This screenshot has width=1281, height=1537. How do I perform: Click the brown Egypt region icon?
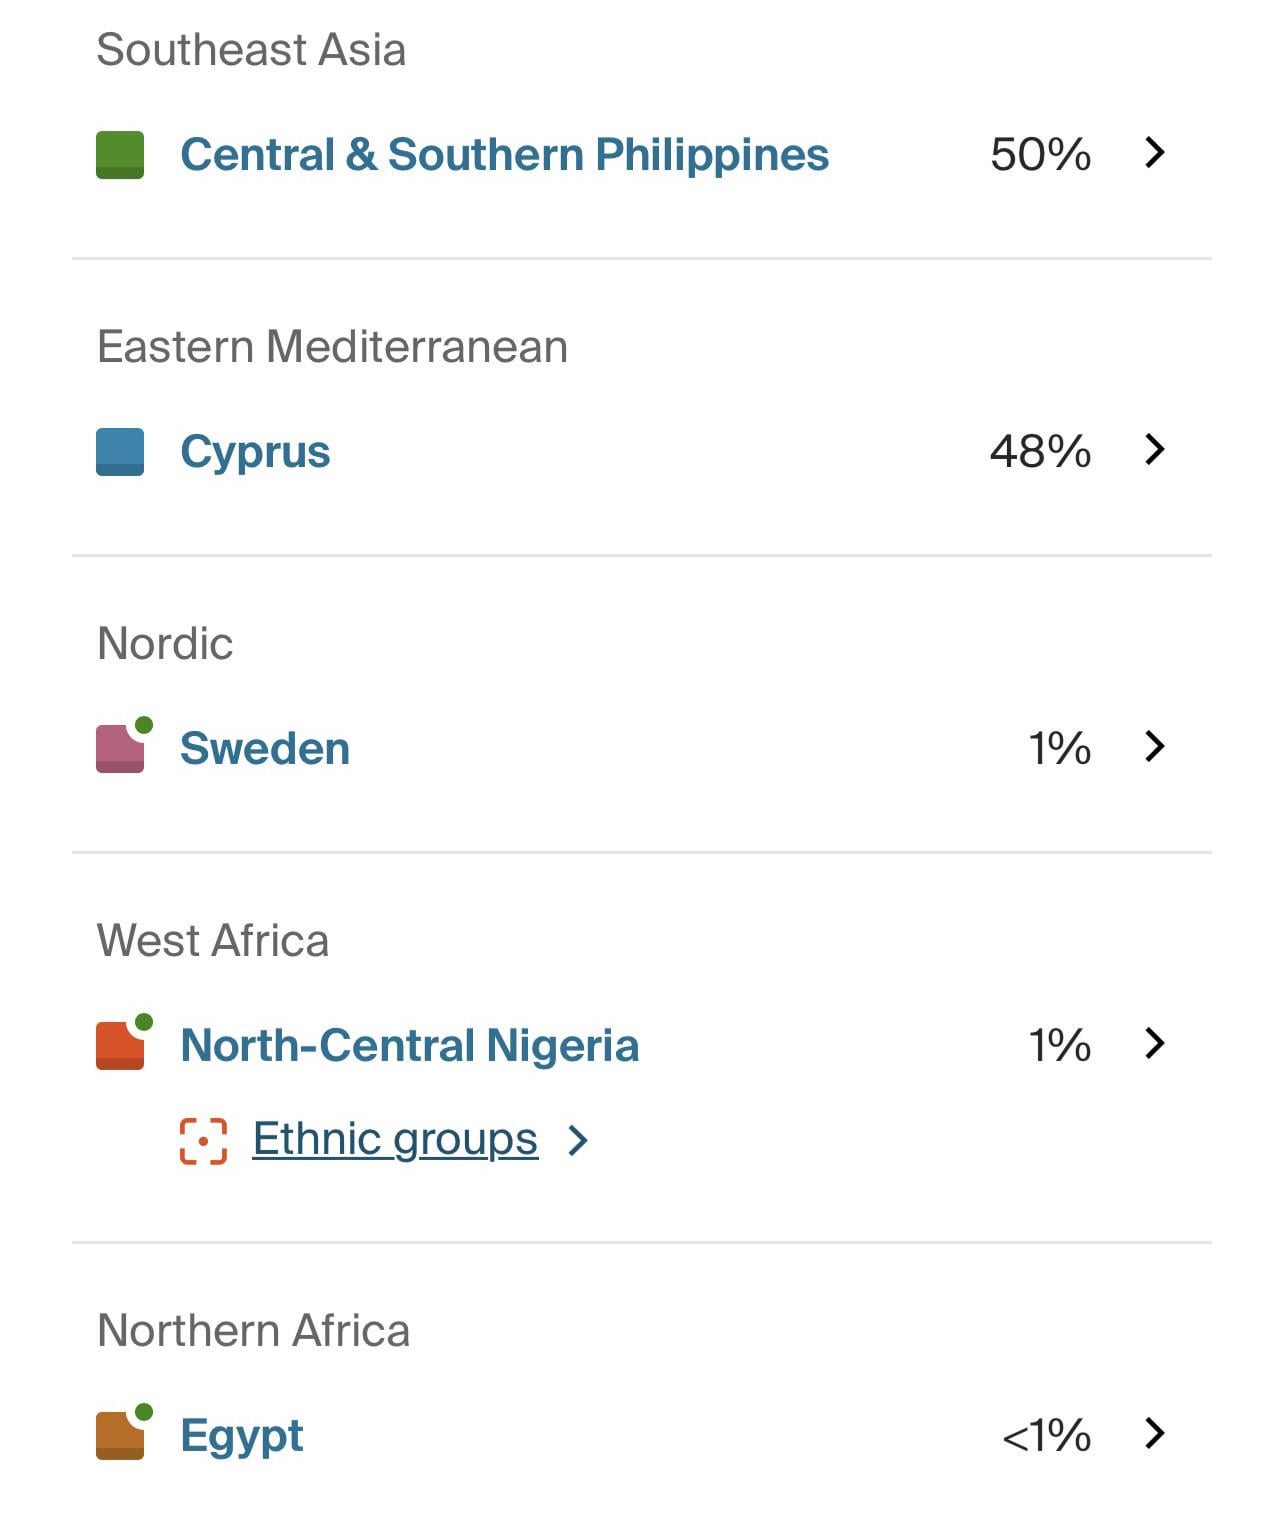[120, 1436]
